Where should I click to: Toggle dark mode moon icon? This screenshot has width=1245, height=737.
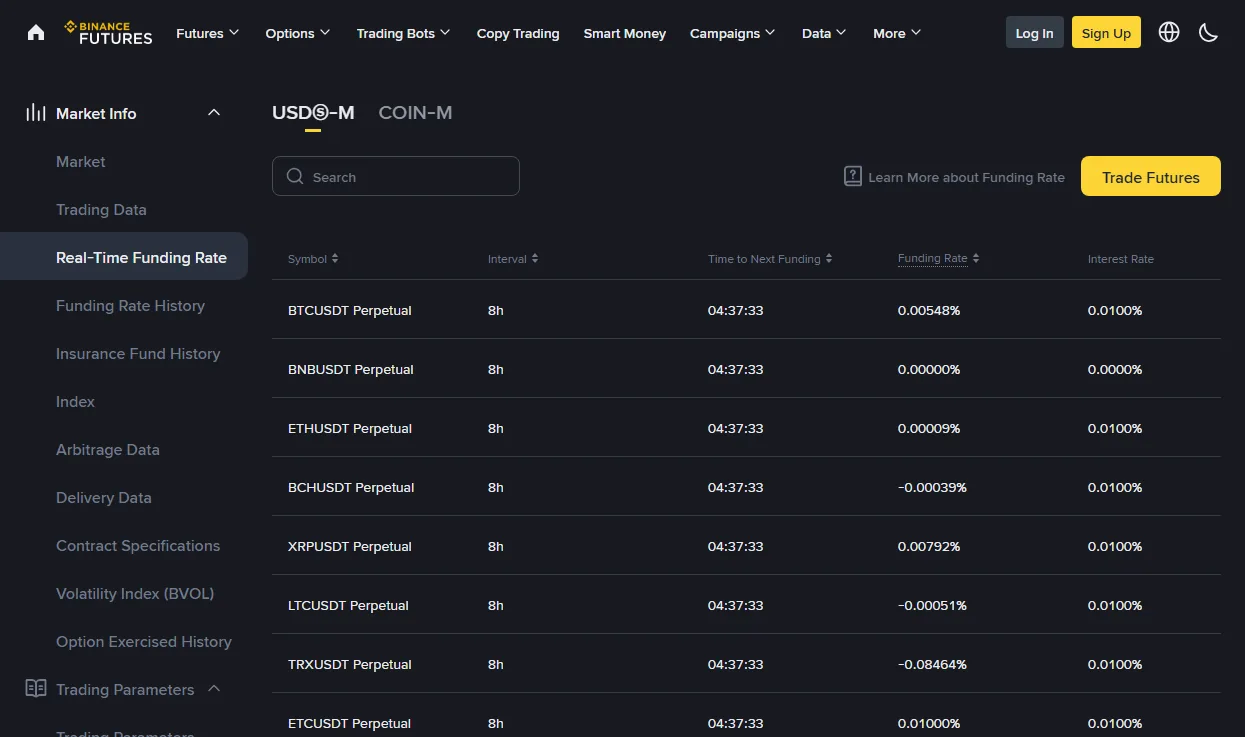[x=1208, y=32]
